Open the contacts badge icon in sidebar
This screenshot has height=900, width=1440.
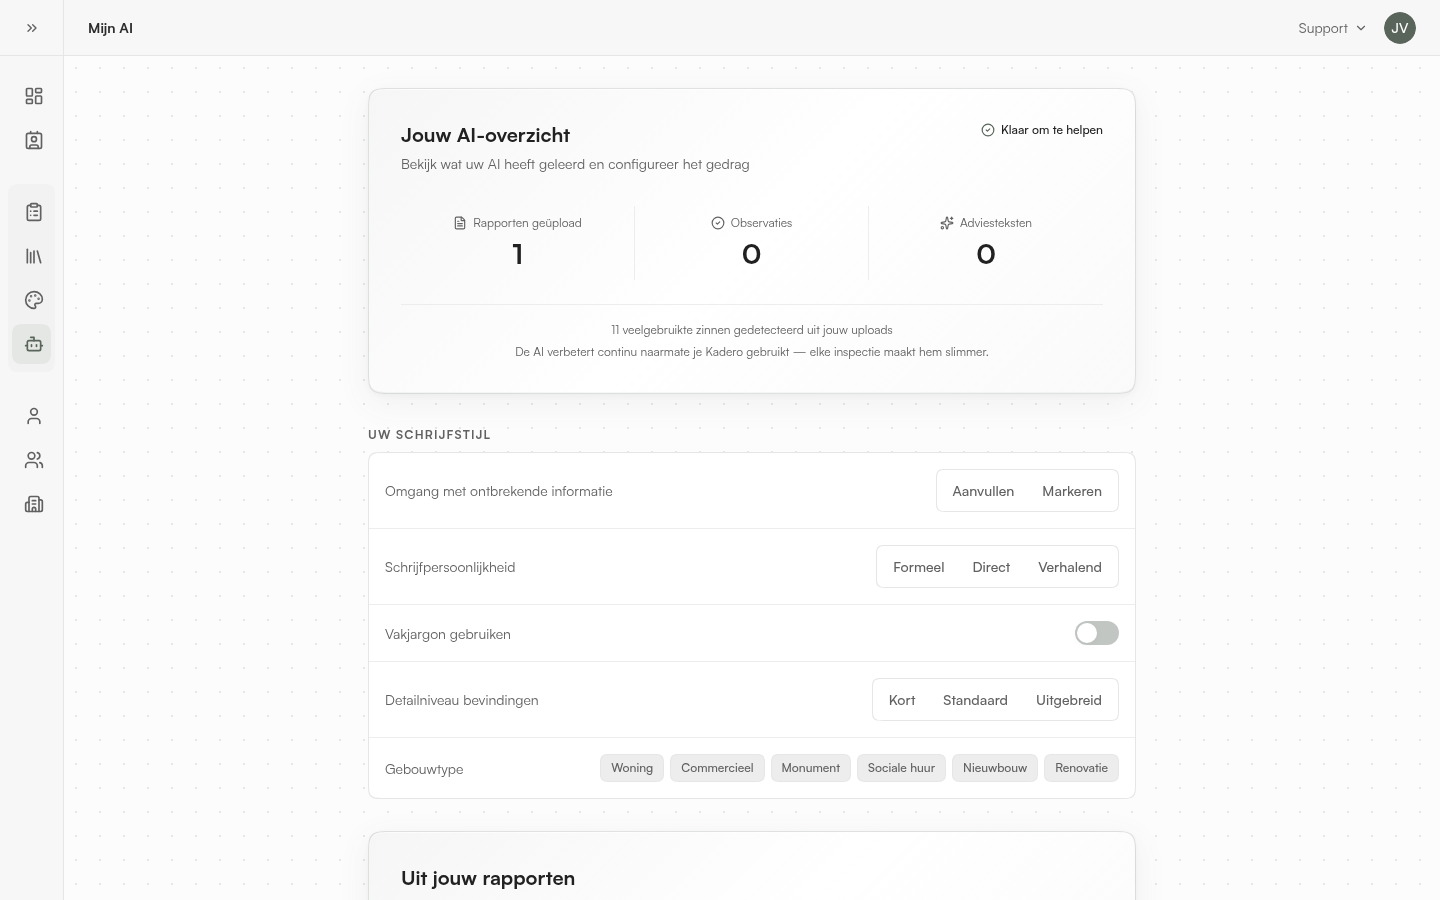[x=34, y=140]
